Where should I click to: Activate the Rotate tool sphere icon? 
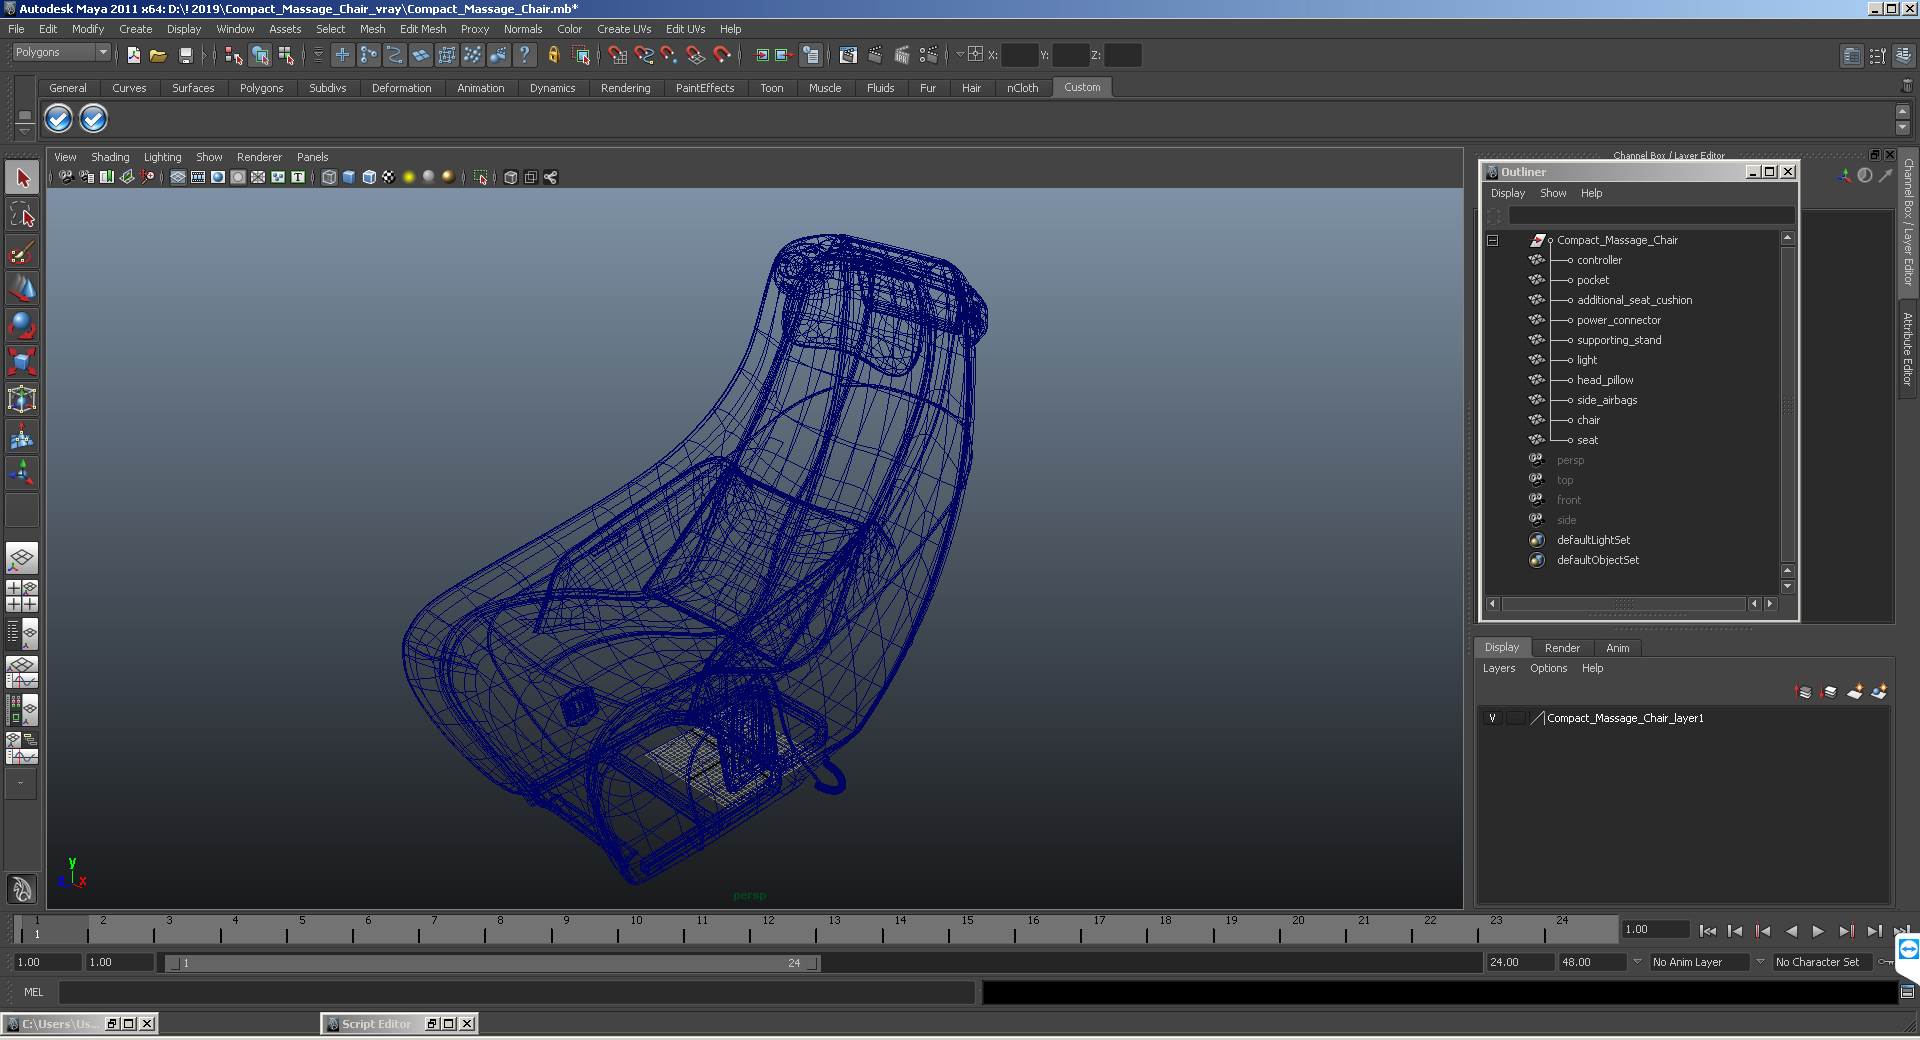22,324
